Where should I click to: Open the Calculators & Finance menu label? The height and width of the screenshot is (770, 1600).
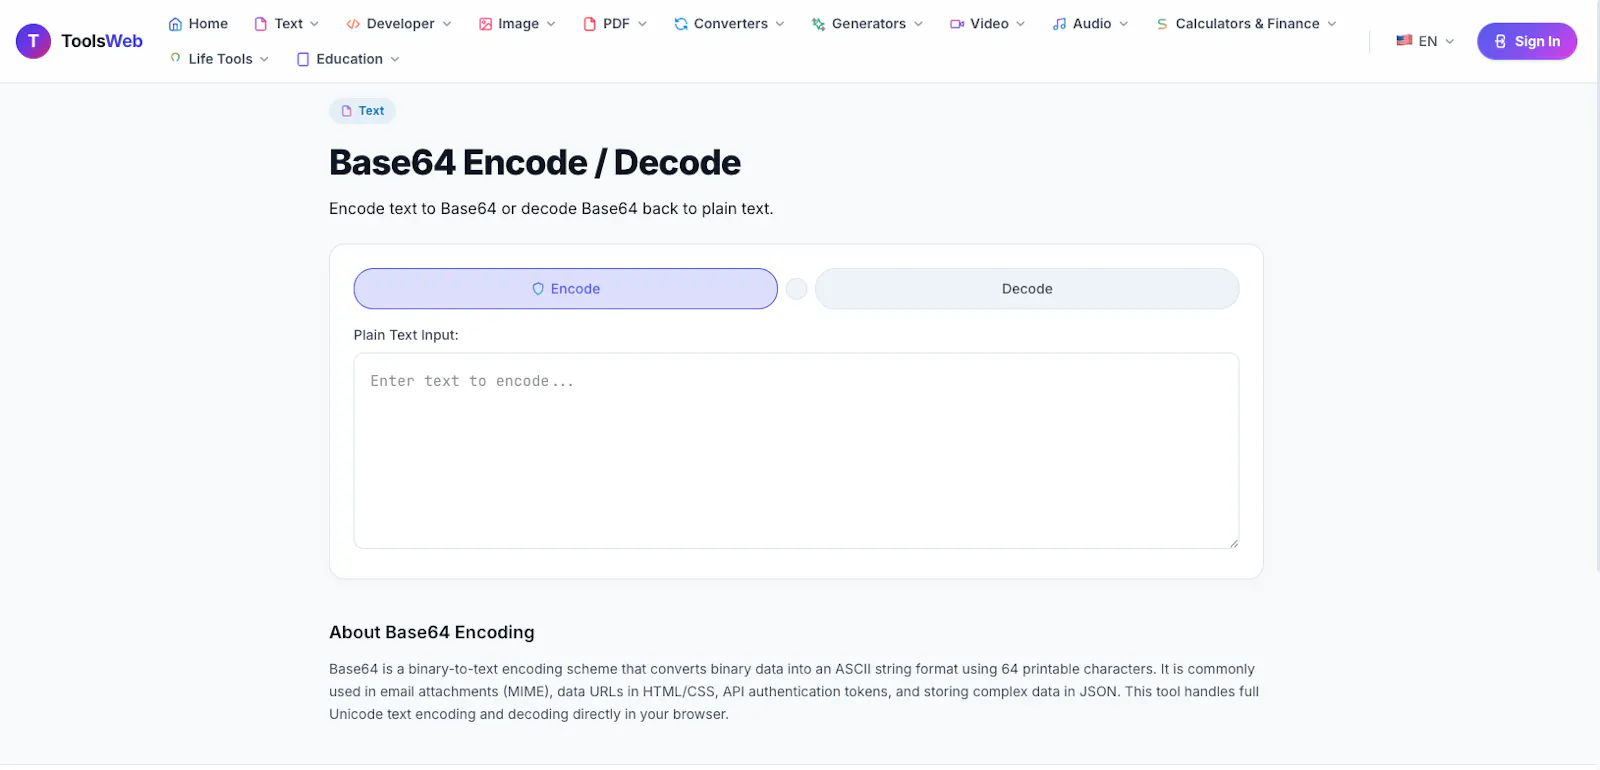[x=1248, y=24]
